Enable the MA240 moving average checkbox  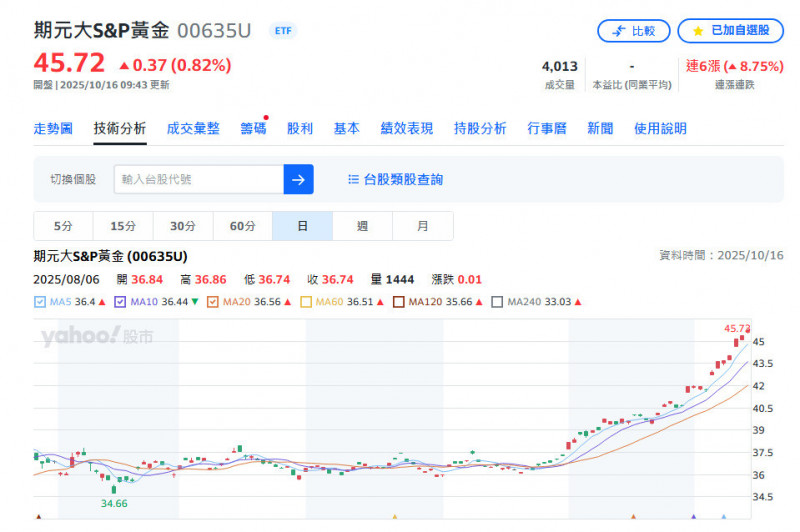(x=497, y=302)
